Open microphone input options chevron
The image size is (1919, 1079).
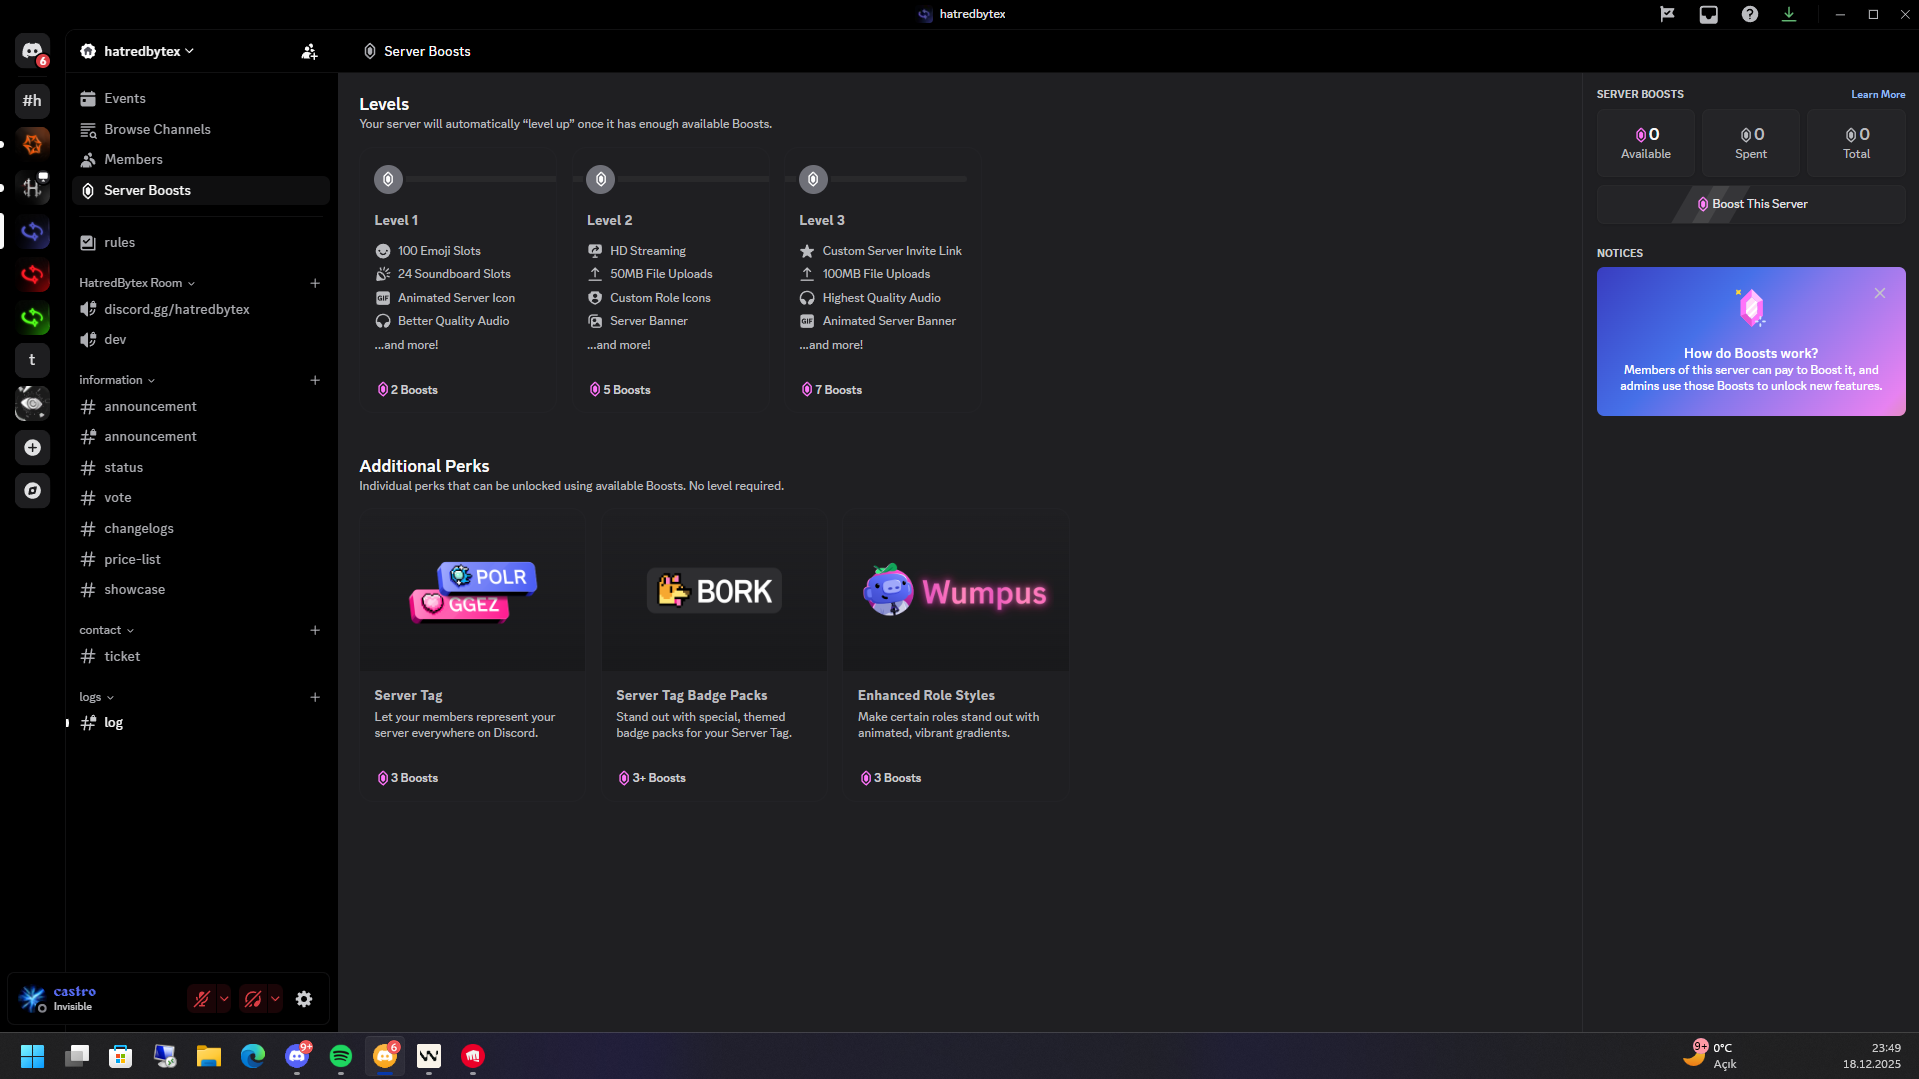point(224,999)
